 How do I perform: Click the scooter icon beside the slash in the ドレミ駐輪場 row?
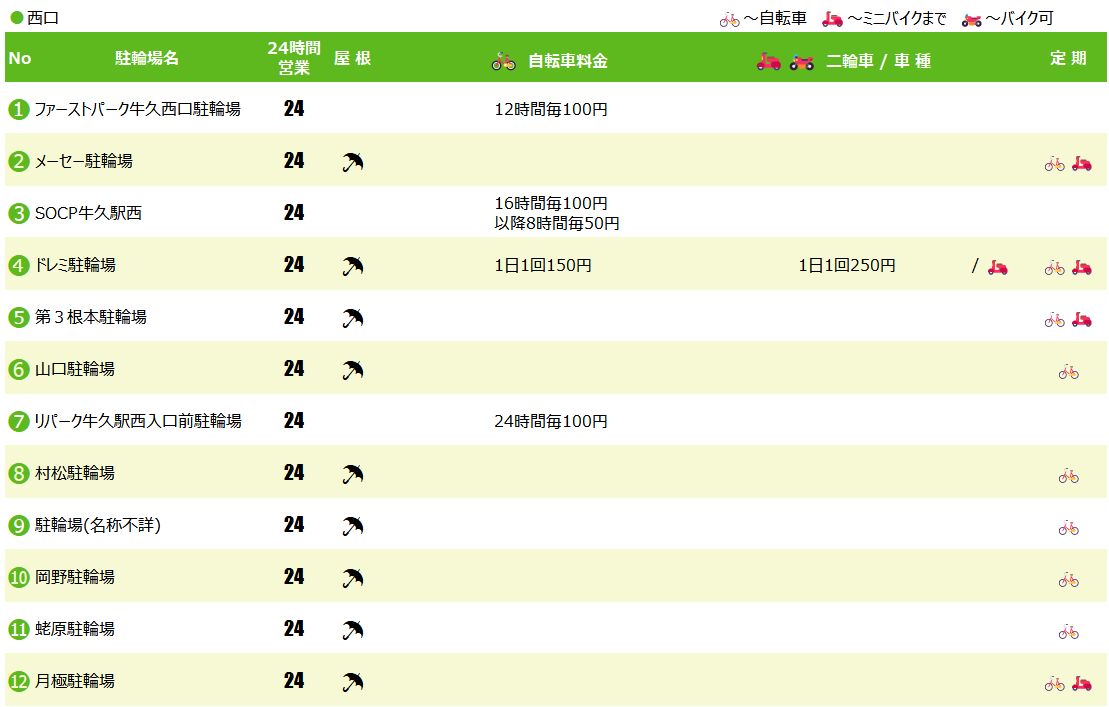coord(997,267)
